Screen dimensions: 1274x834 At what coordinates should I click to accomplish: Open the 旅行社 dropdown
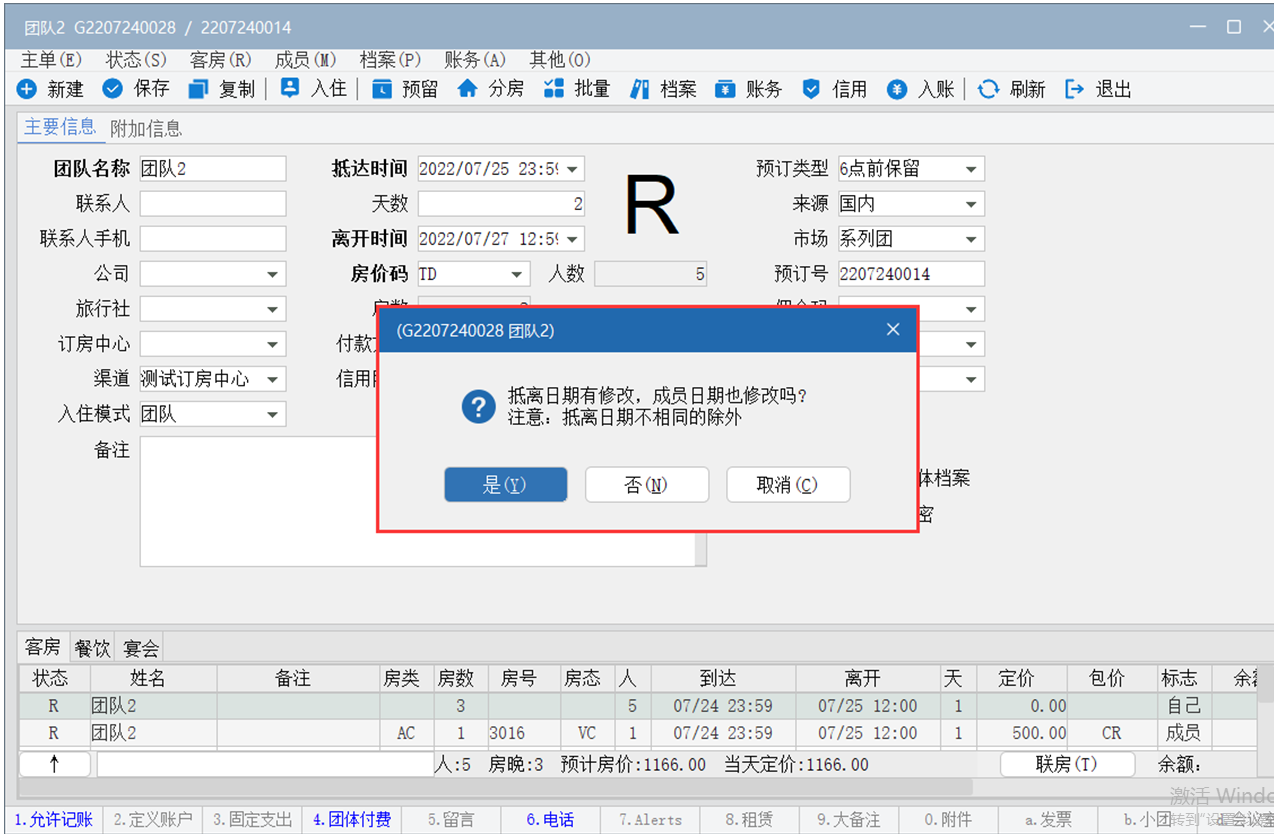(273, 309)
